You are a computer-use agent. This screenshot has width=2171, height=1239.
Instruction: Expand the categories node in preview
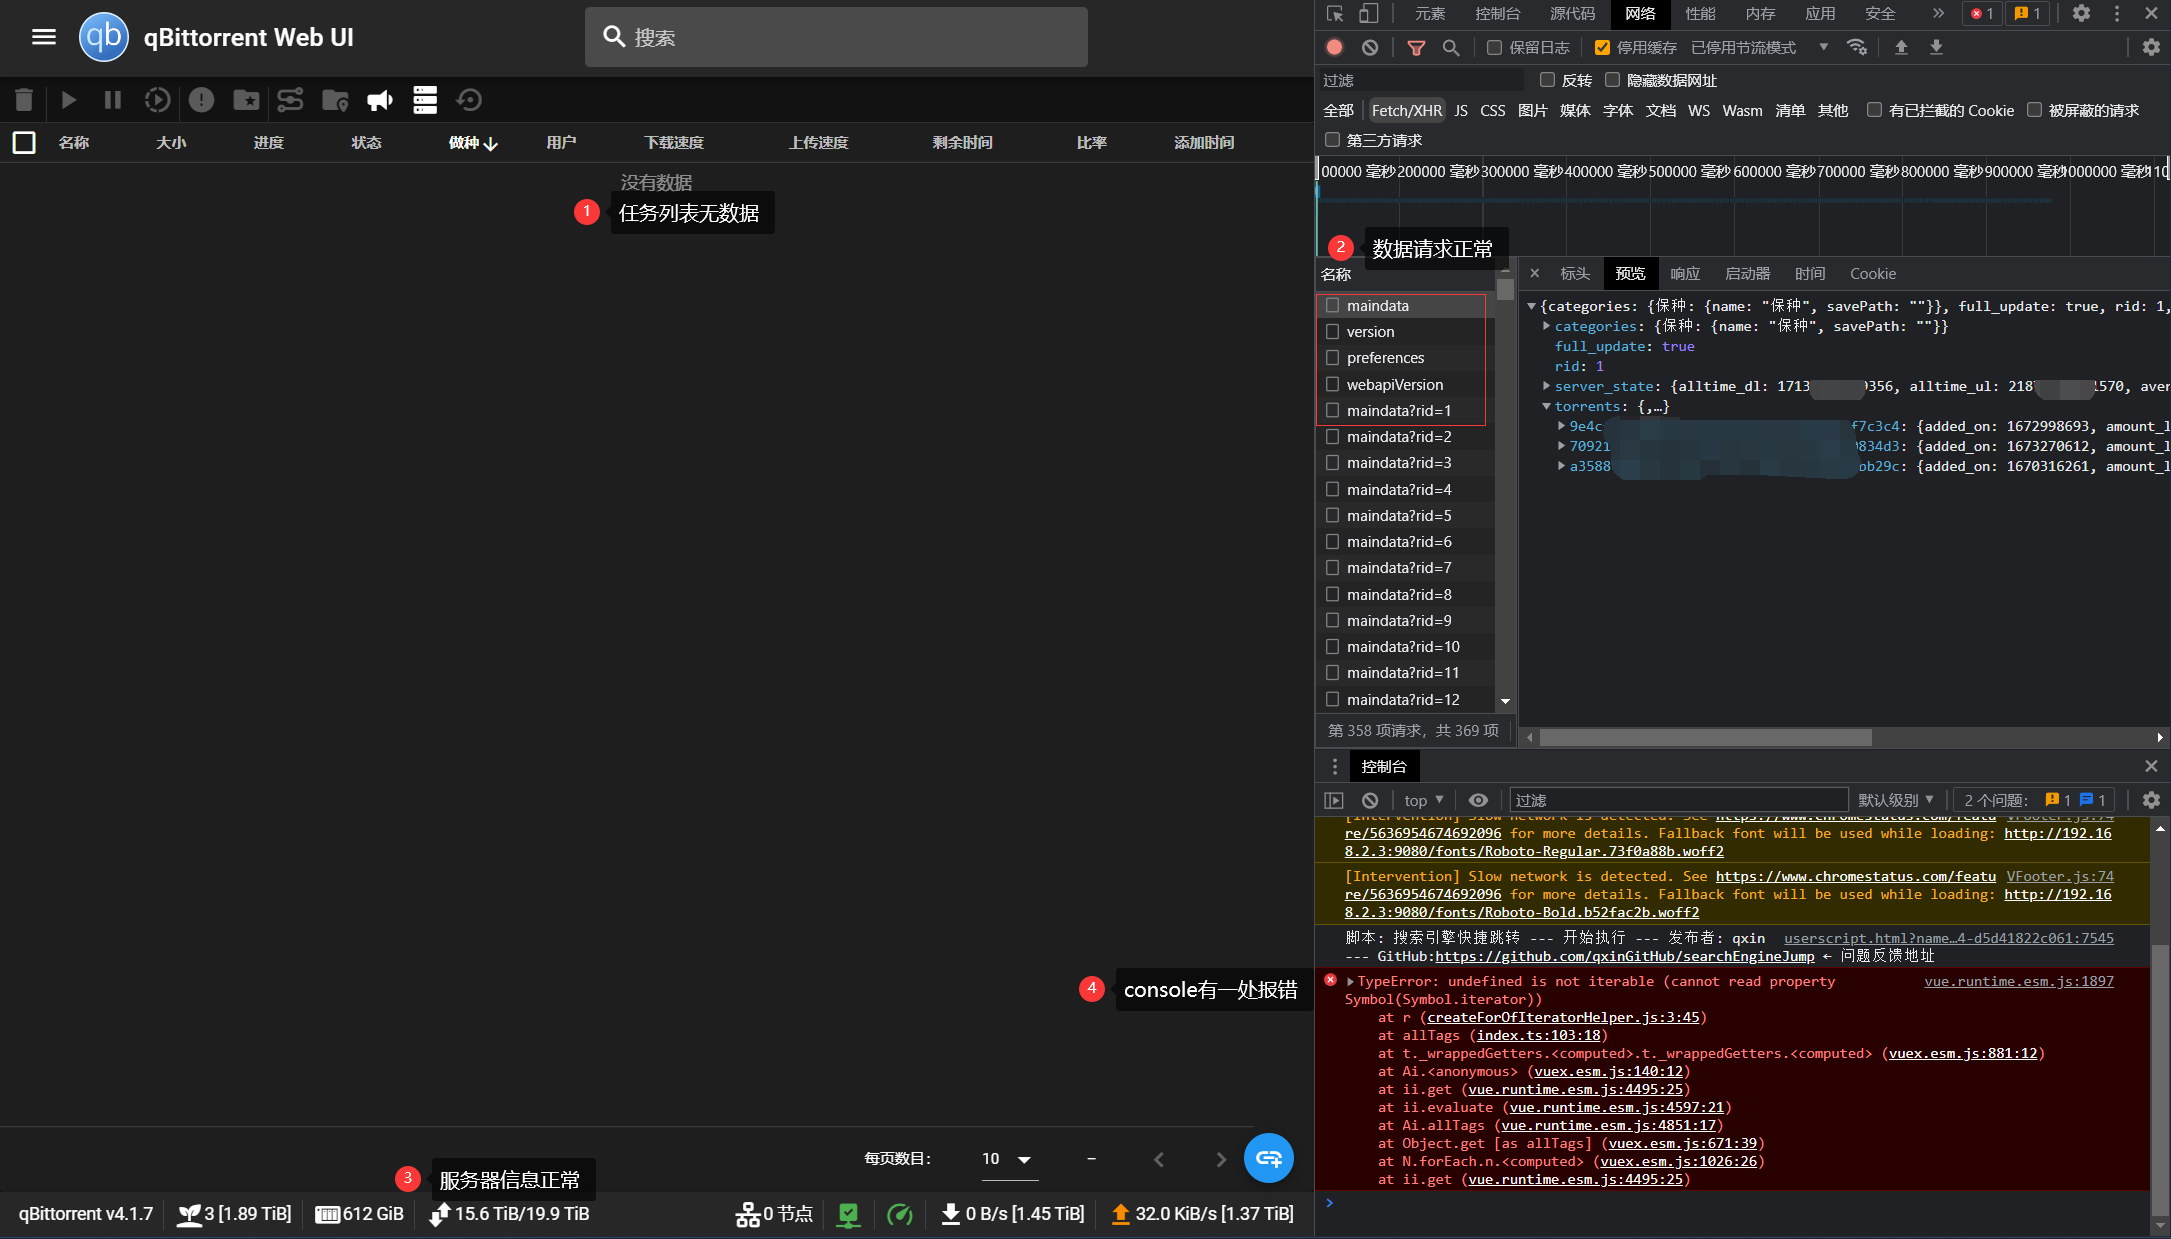pos(1546,326)
